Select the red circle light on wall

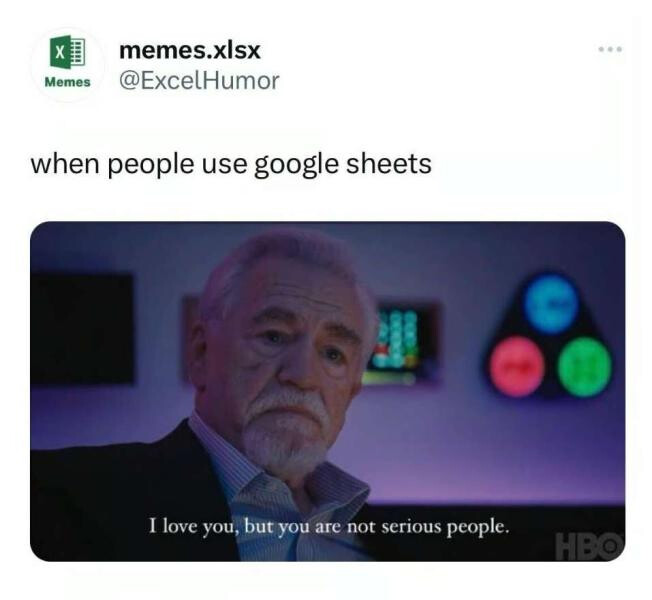pos(517,366)
